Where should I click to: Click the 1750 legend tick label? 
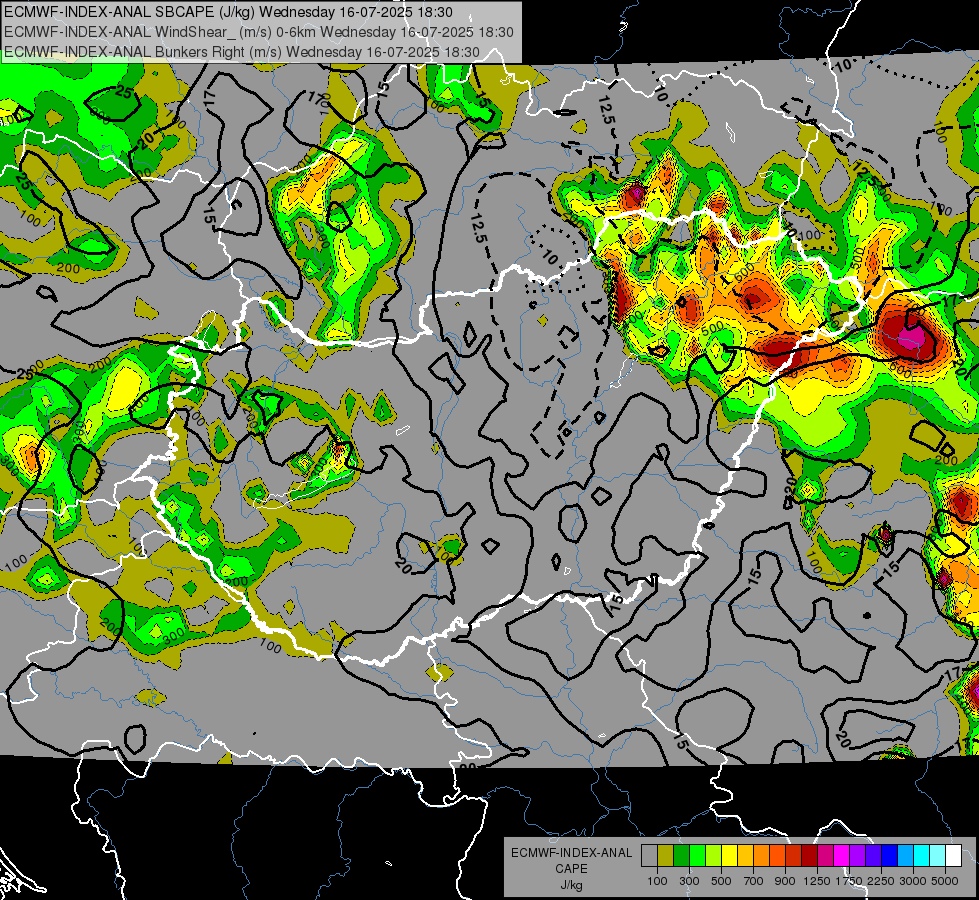click(x=849, y=881)
